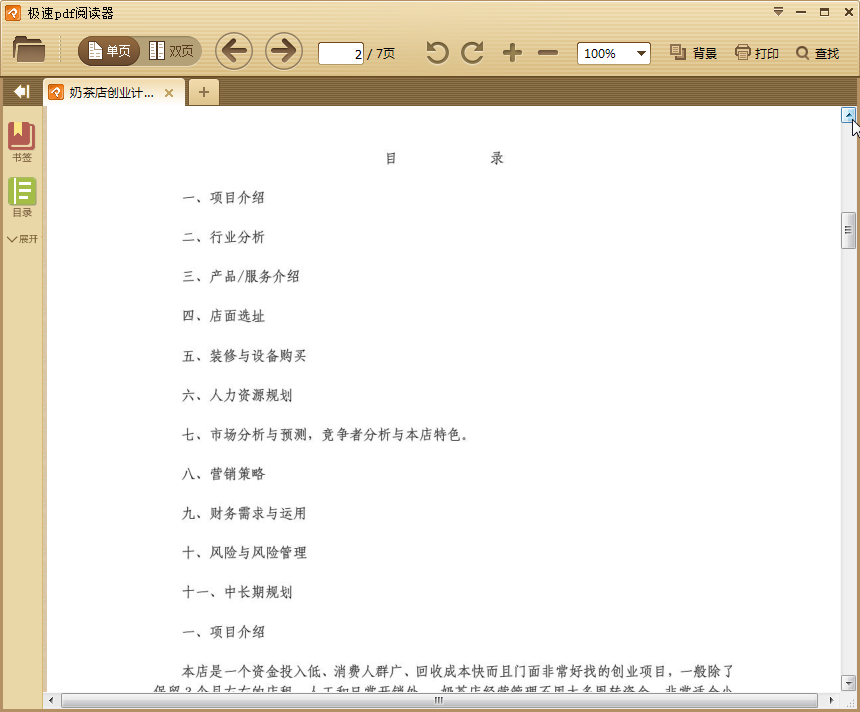Click the entry 九、财务需求与运用
The height and width of the screenshot is (712, 860).
(x=244, y=513)
